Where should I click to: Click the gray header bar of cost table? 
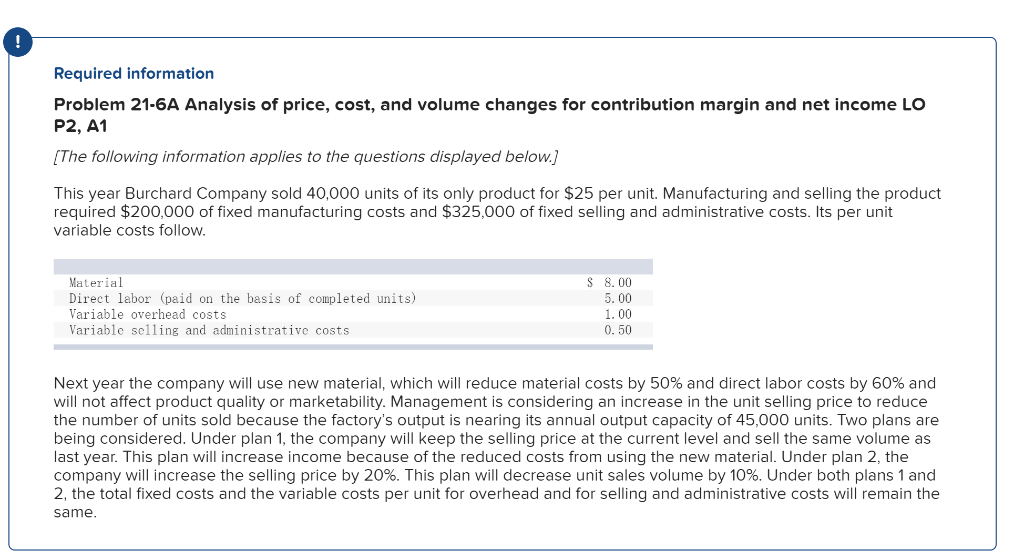(353, 267)
